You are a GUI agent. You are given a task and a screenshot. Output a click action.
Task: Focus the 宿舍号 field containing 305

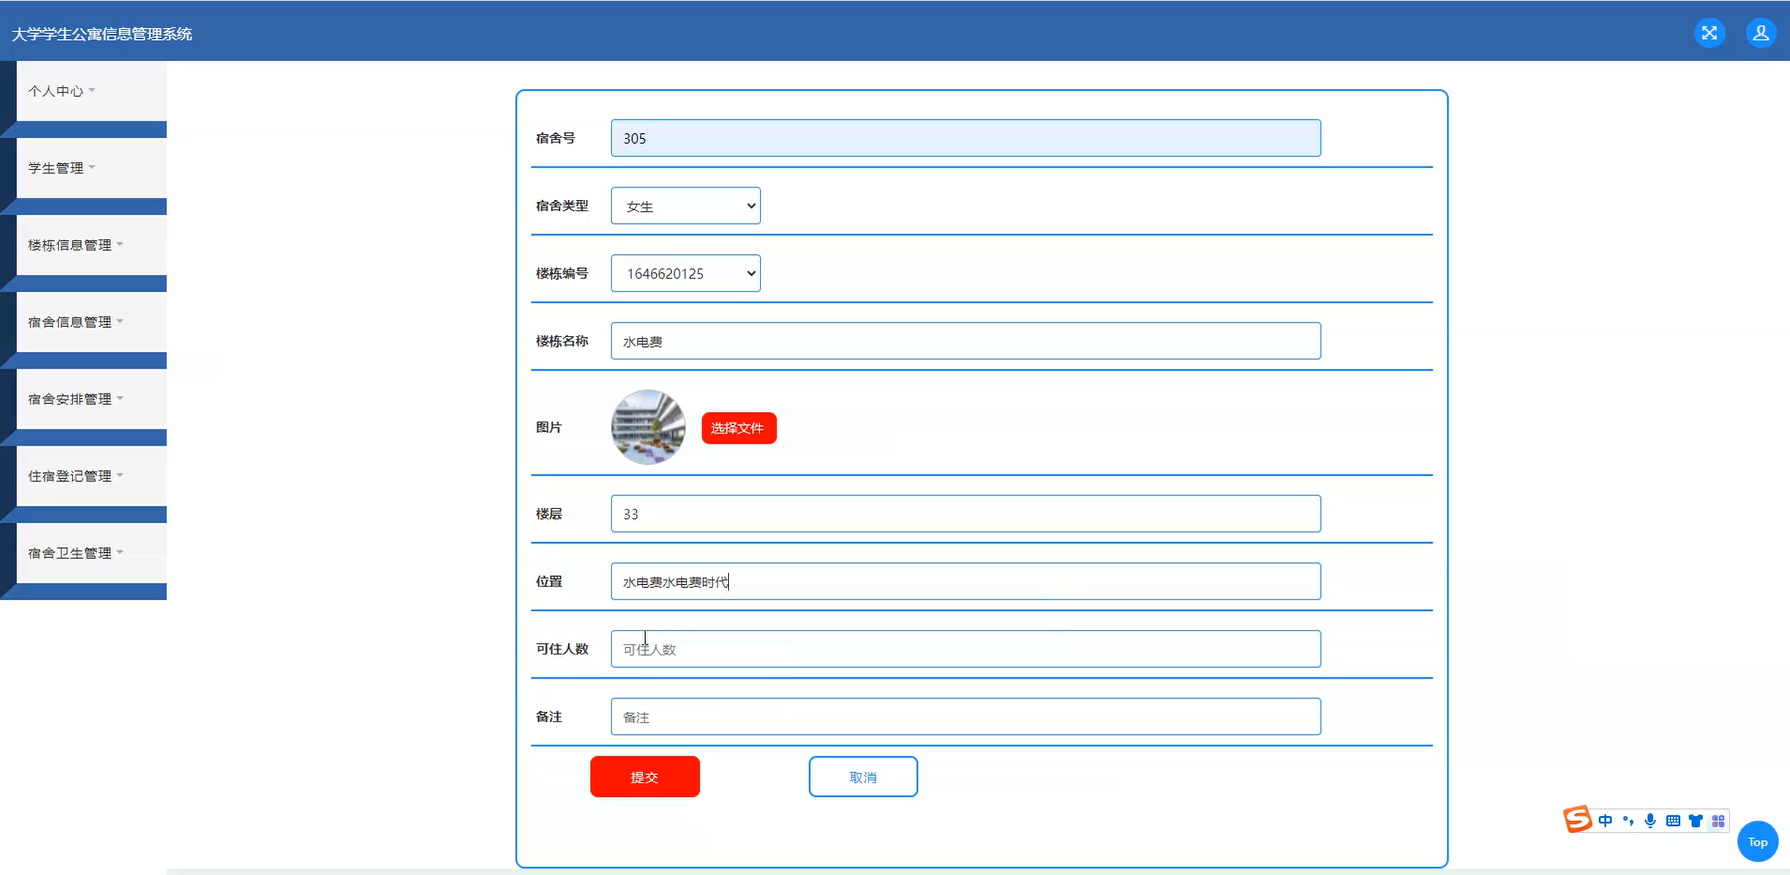coord(965,138)
